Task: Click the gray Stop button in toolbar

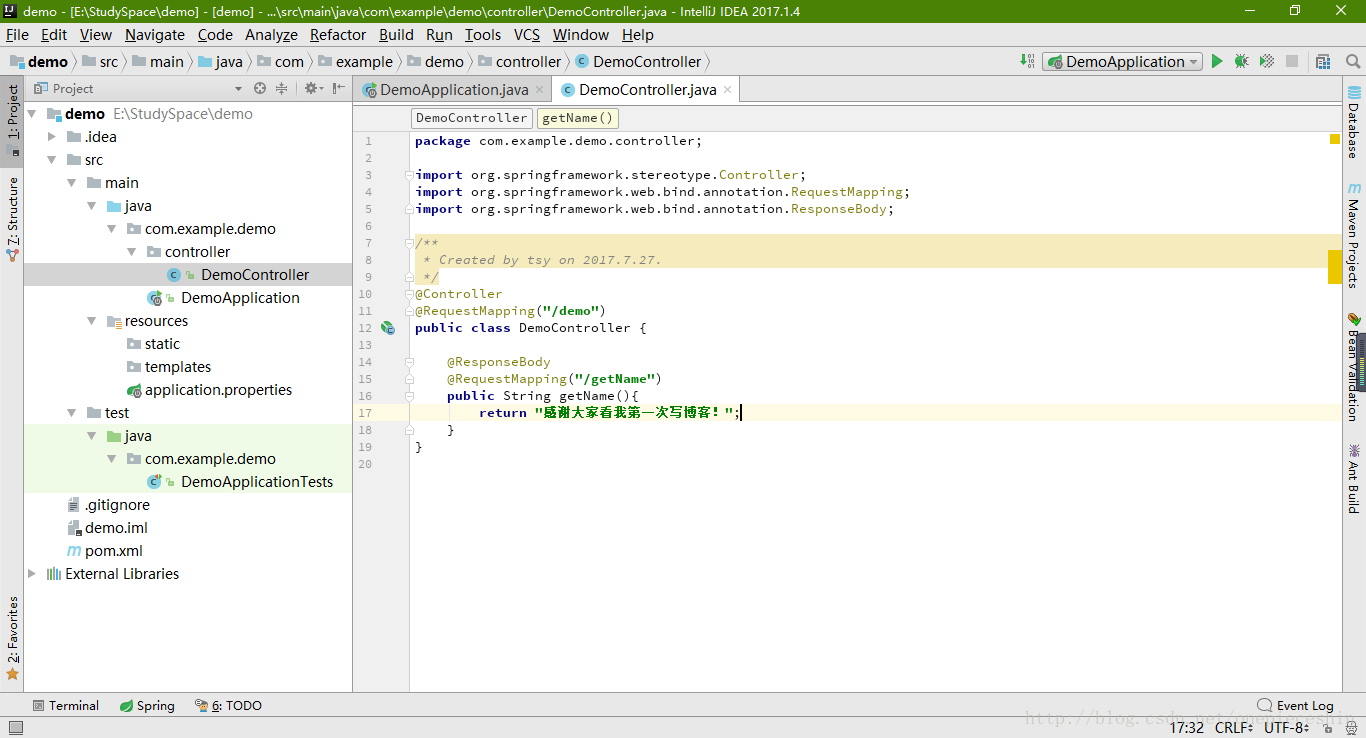Action: (x=1292, y=61)
